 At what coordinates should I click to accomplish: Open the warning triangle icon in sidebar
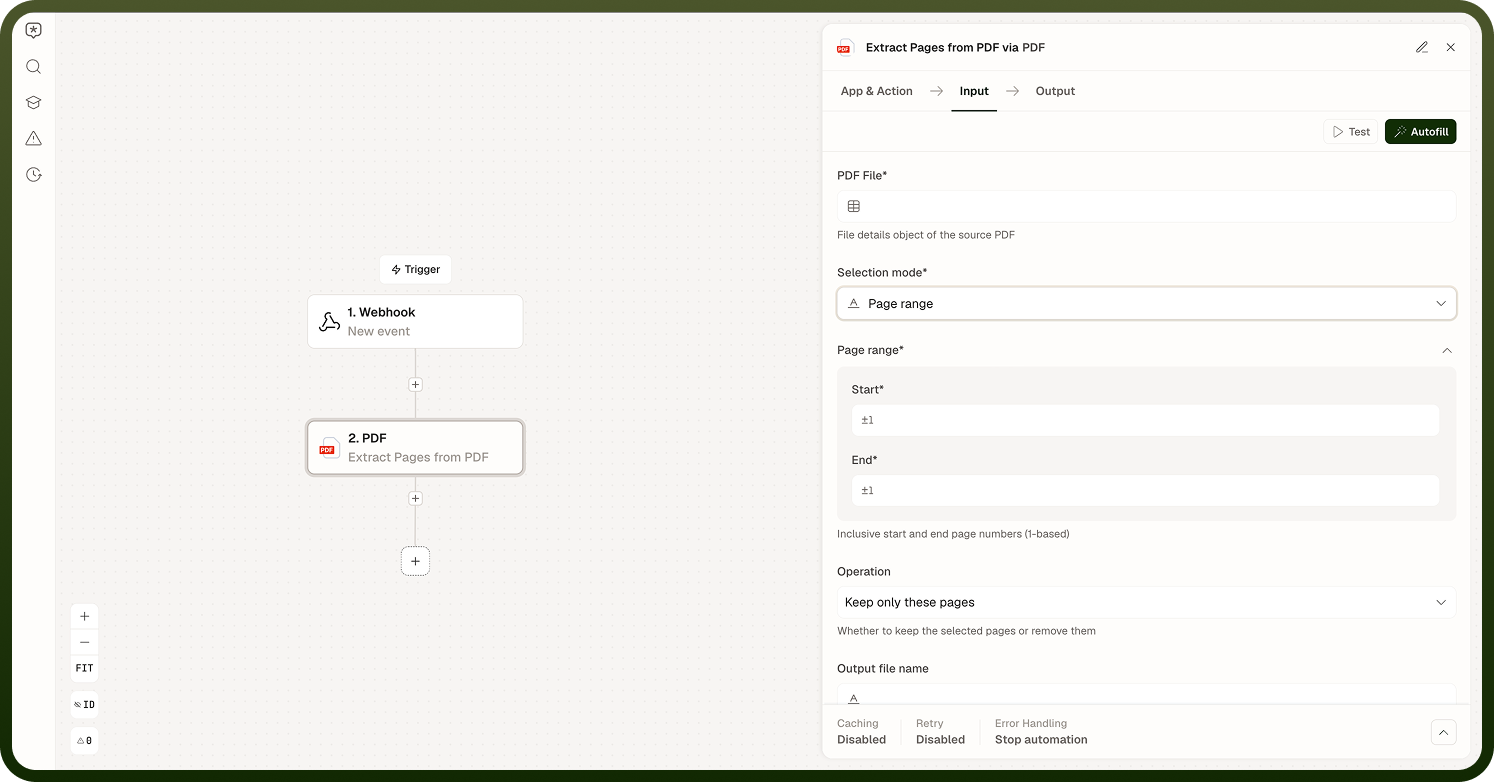[x=34, y=138]
